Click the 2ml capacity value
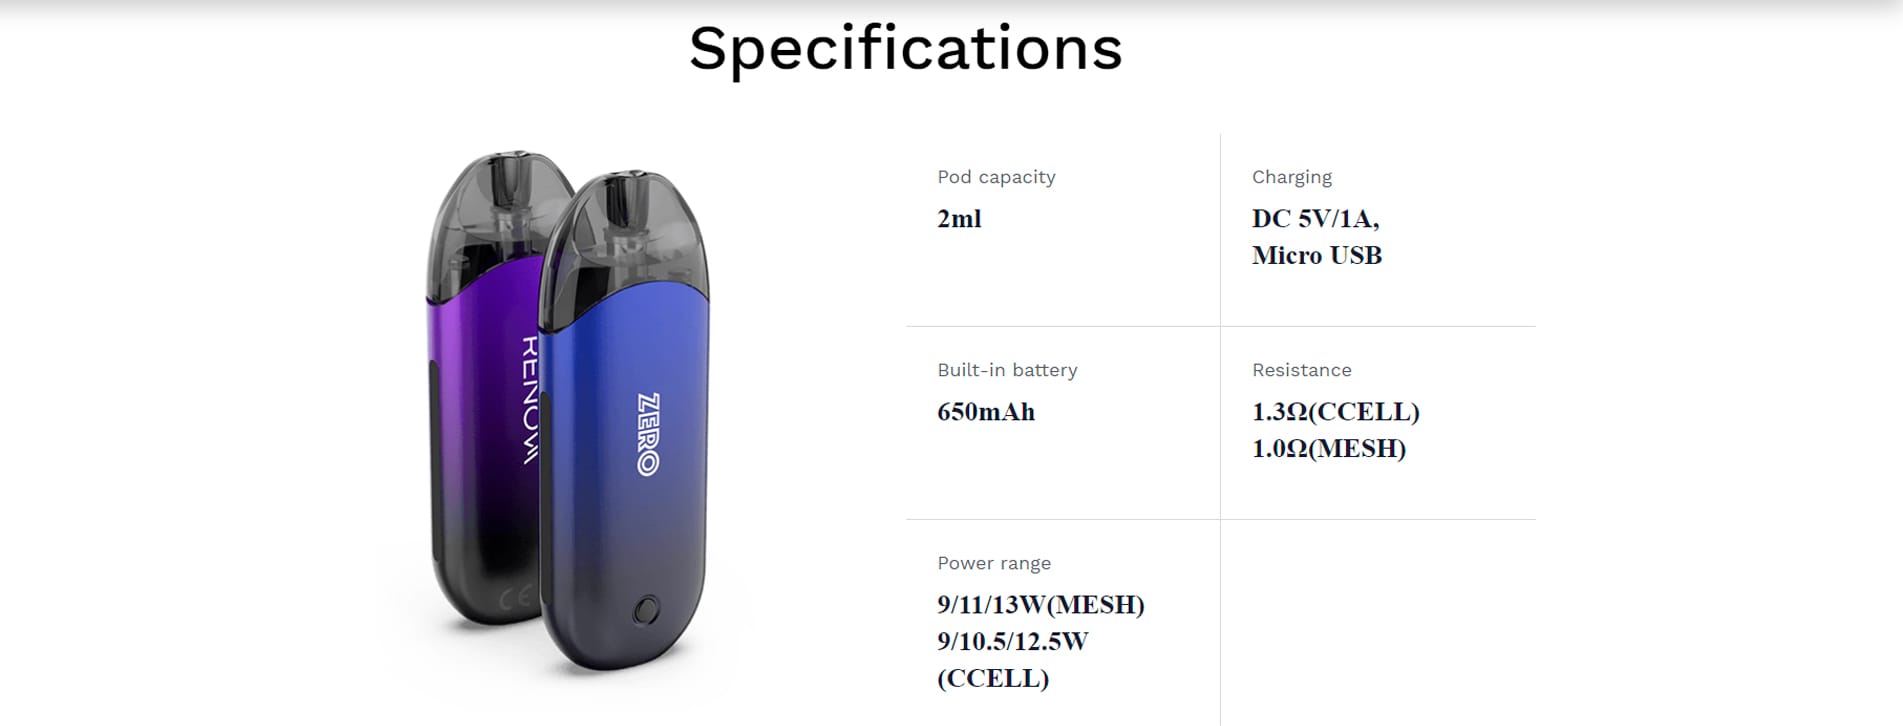Viewport: 1903px width, 726px height. 959,219
